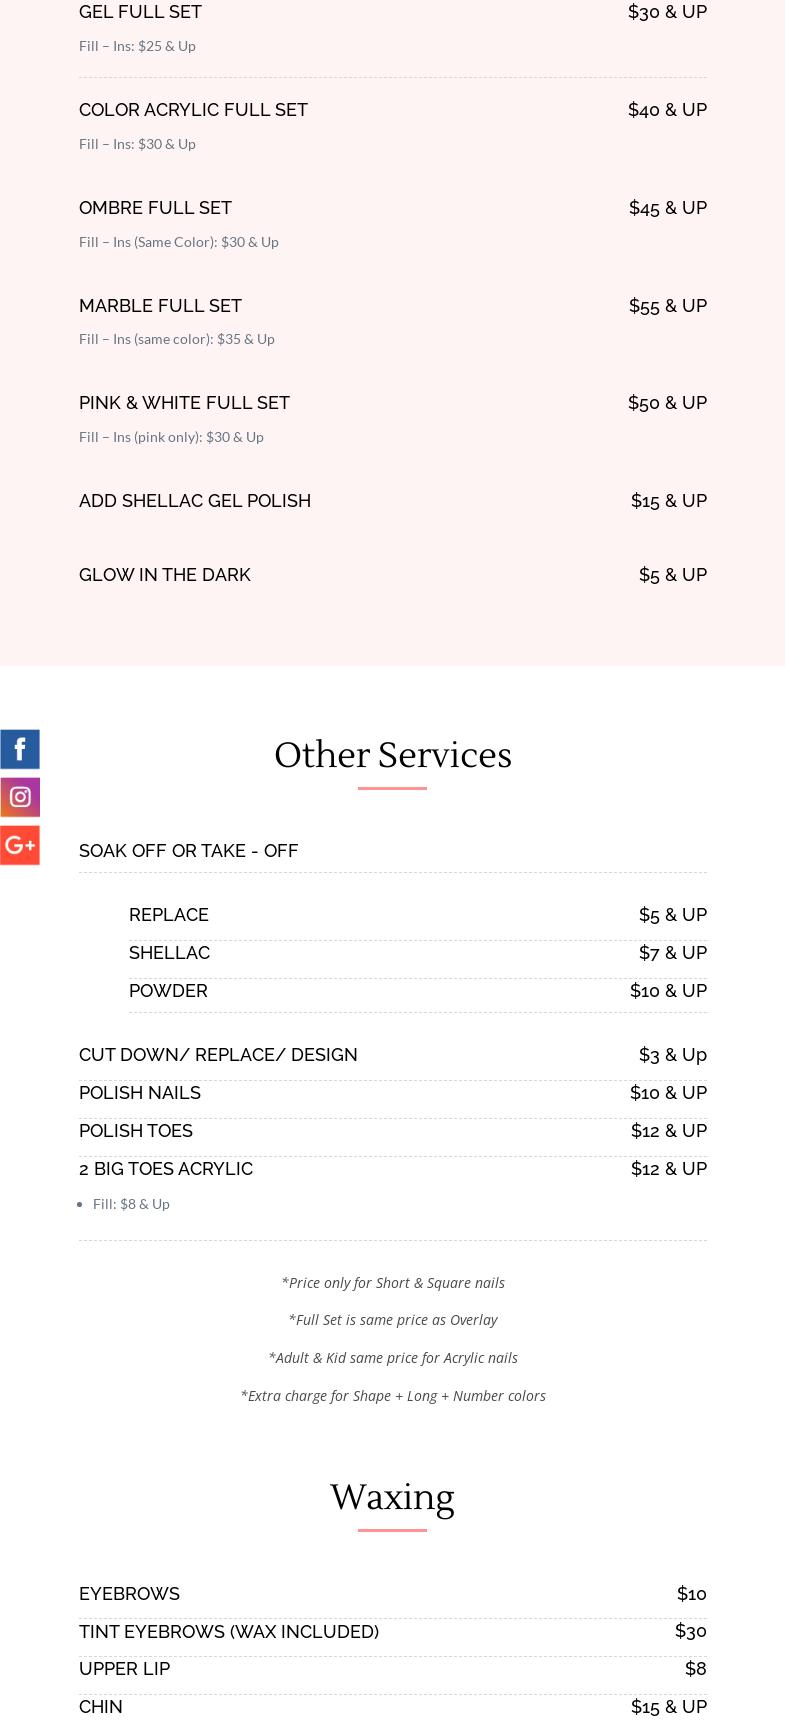The image size is (785, 1728).
Task: Select Pink & White Full Set
Action: 184,402
